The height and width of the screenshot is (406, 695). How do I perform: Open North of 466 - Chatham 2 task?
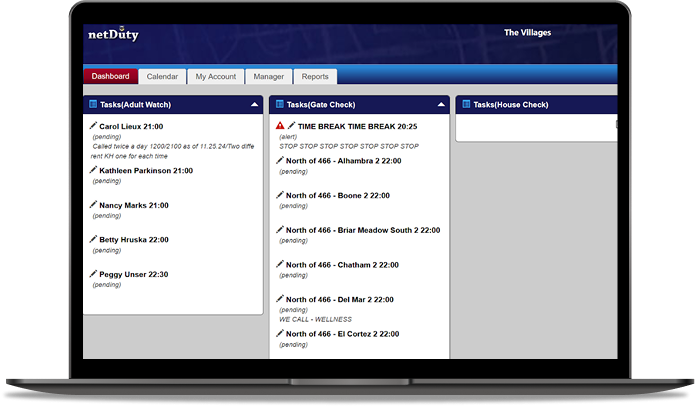(342, 265)
